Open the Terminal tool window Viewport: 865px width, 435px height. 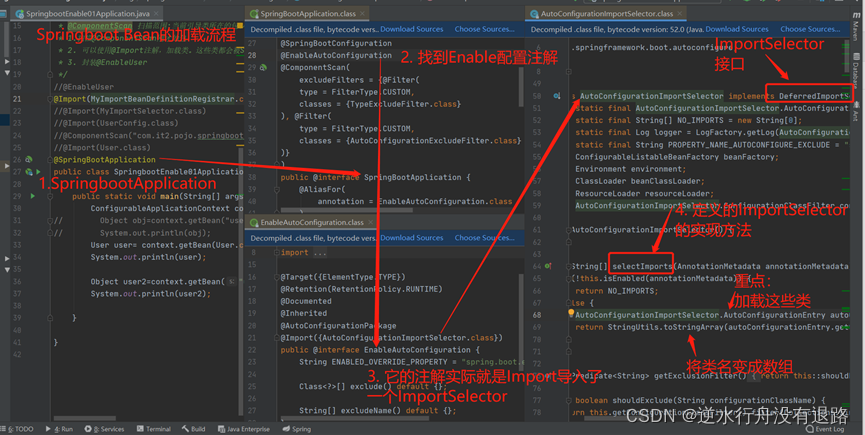coord(154,429)
